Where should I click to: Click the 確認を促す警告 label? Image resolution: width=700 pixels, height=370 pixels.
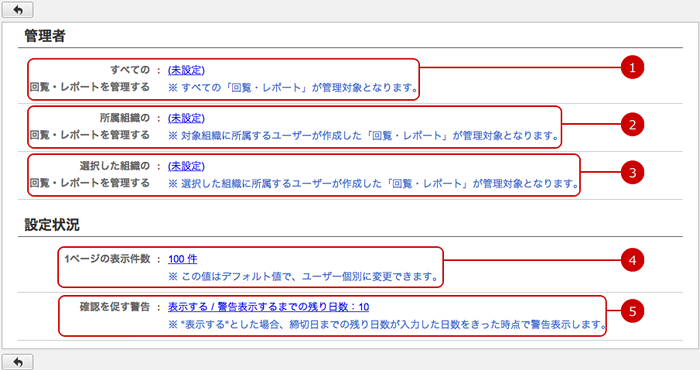tap(115, 307)
